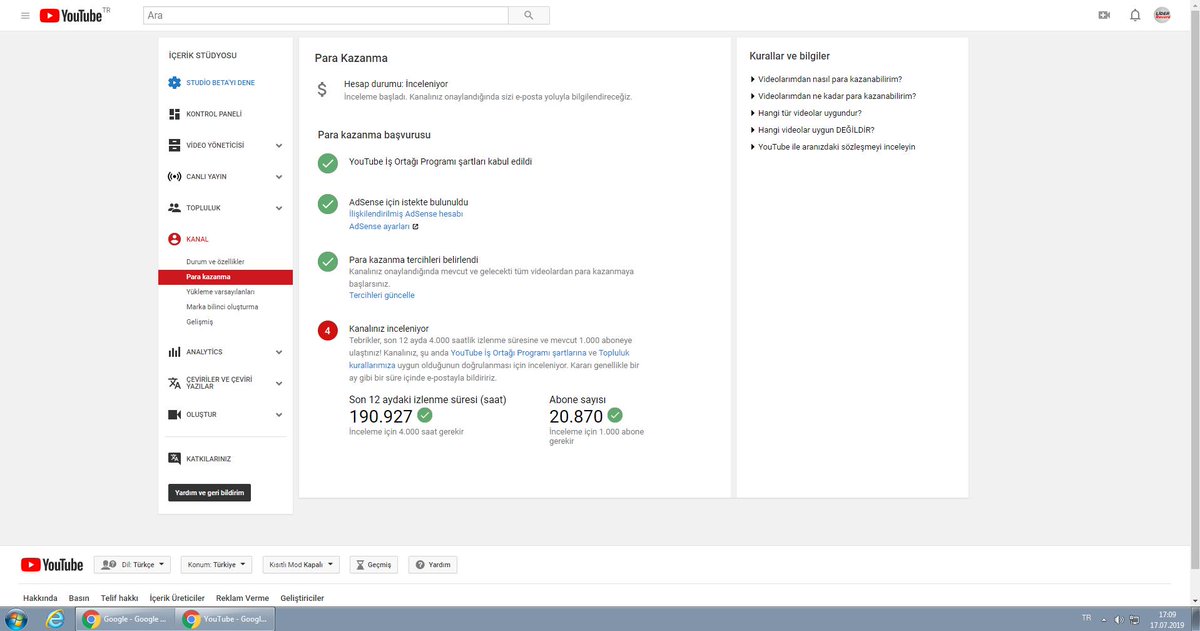Click the footer YouTube logo
Image resolution: width=1200 pixels, height=631 pixels.
[52, 565]
